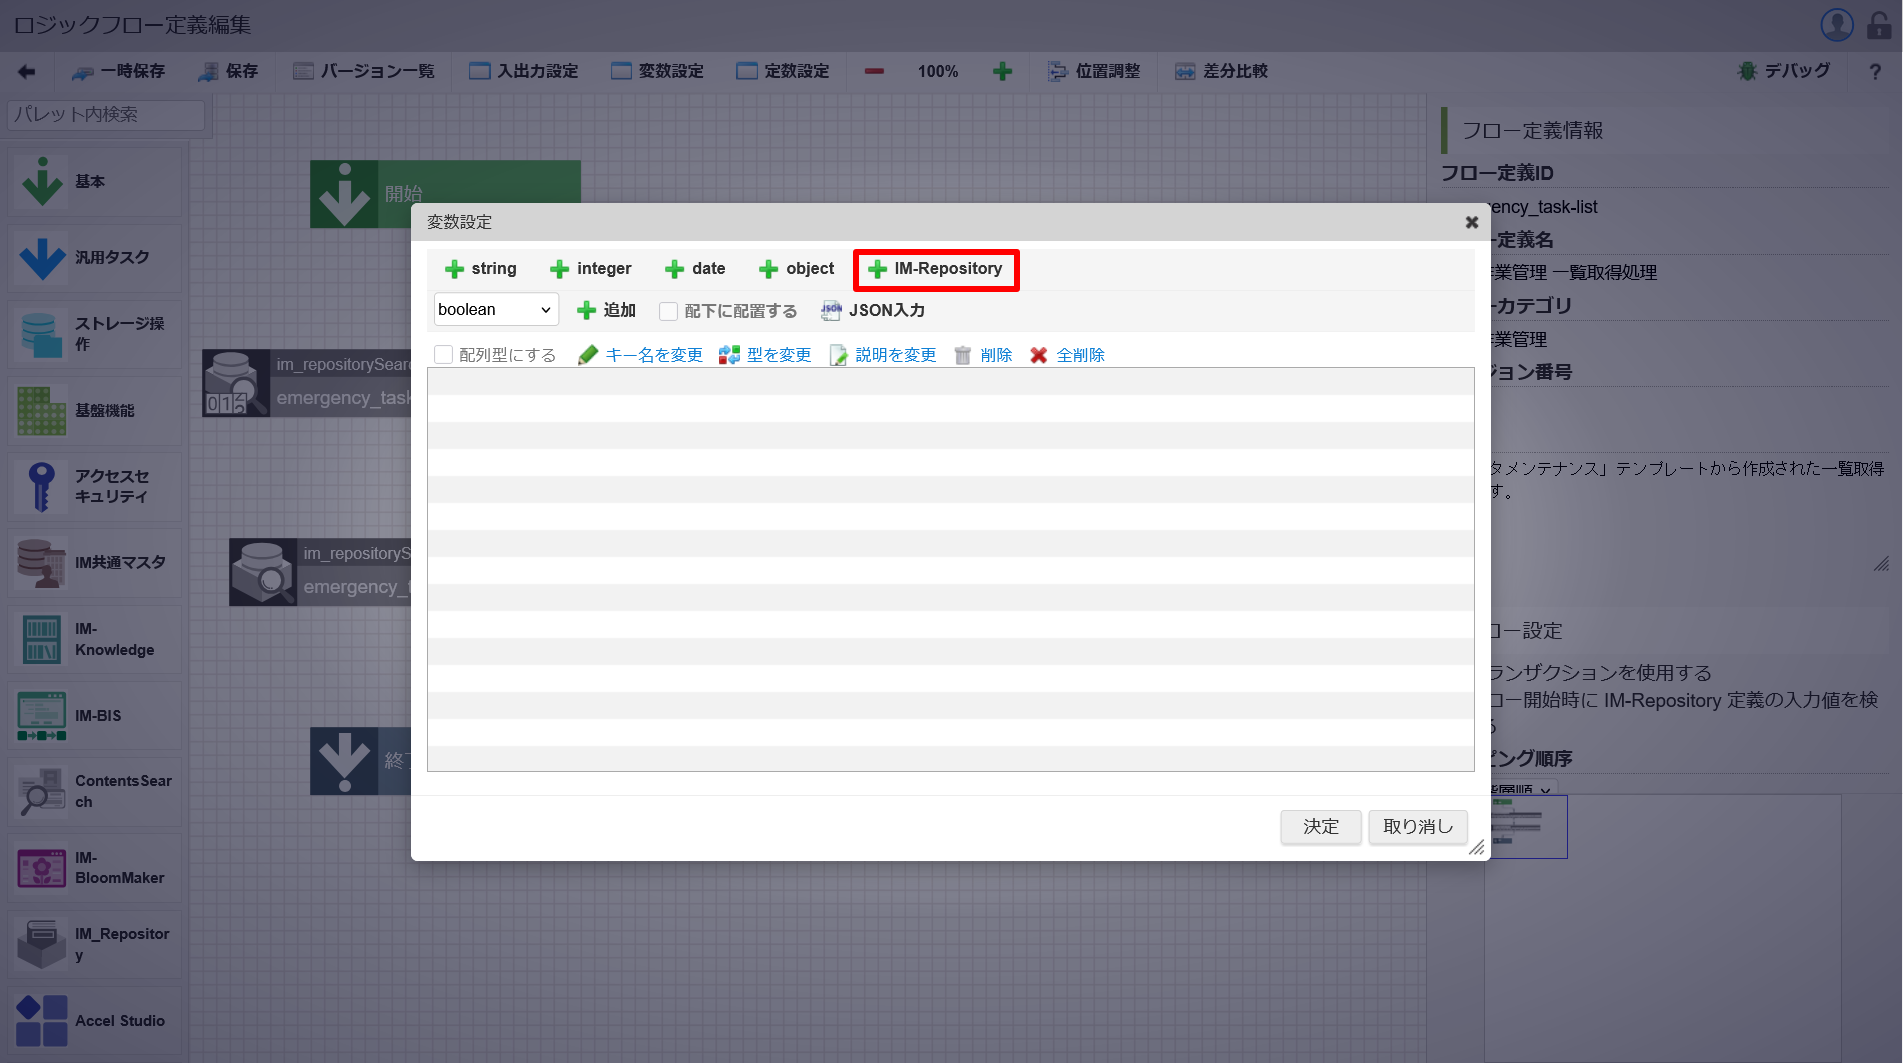Click 説明を変更 to edit description
Viewport: 1903px width, 1063px height.
(883, 355)
